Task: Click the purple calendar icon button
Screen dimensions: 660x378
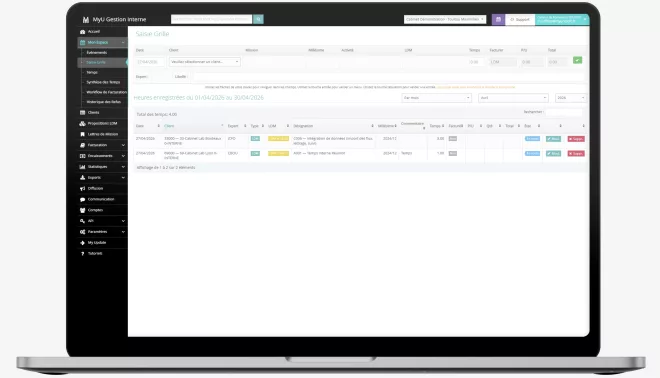Action: tap(498, 19)
